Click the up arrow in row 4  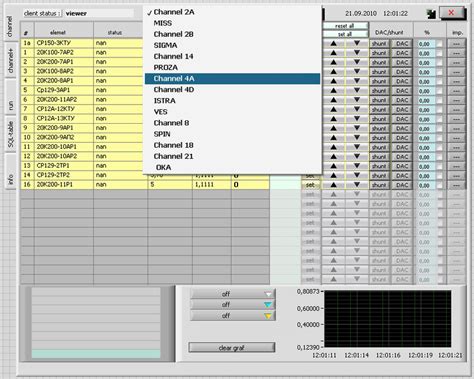[333, 81]
